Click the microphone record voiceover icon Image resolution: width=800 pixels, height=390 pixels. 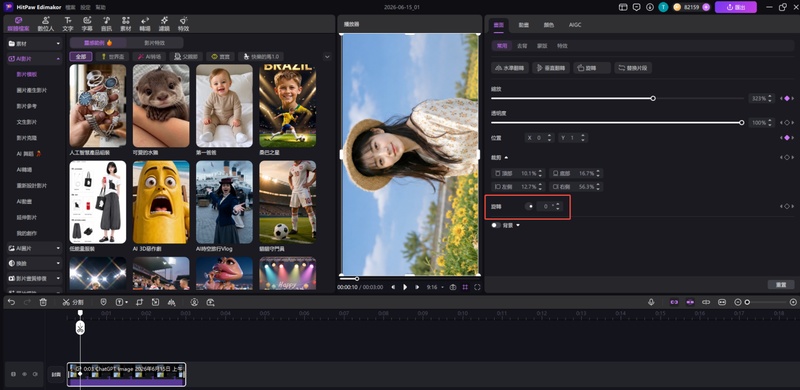click(x=651, y=302)
